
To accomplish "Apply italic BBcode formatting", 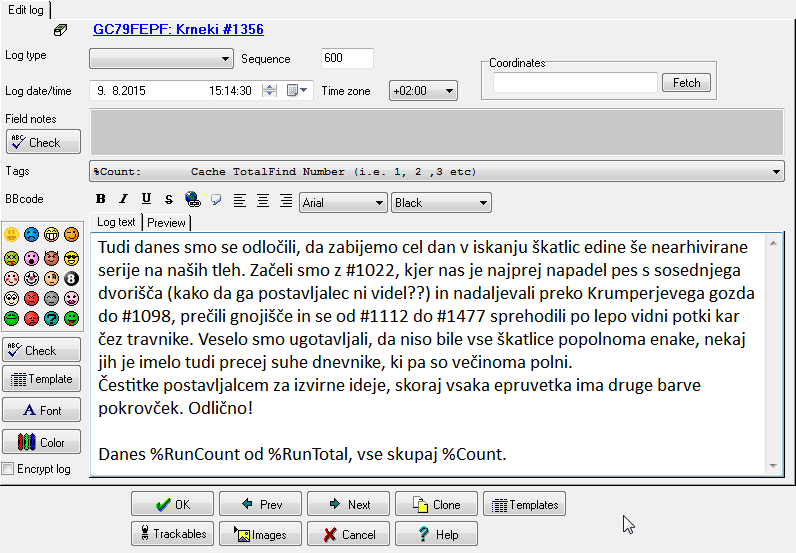I will pos(123,199).
